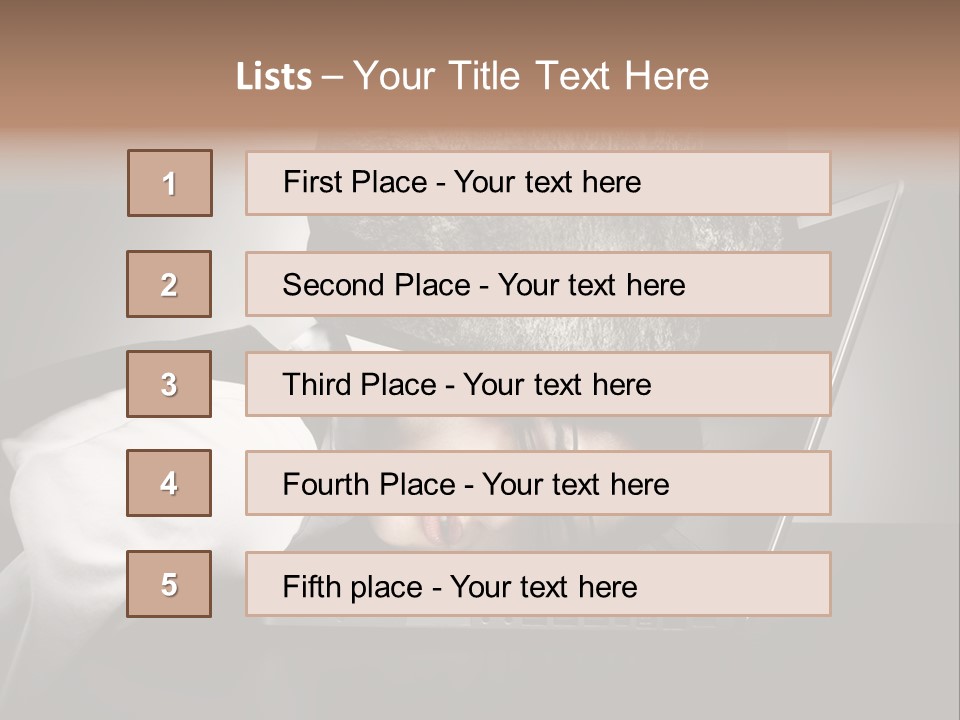Click the bold word Lists in title
Viewport: 960px width, 720px height.
pyautogui.click(x=274, y=77)
